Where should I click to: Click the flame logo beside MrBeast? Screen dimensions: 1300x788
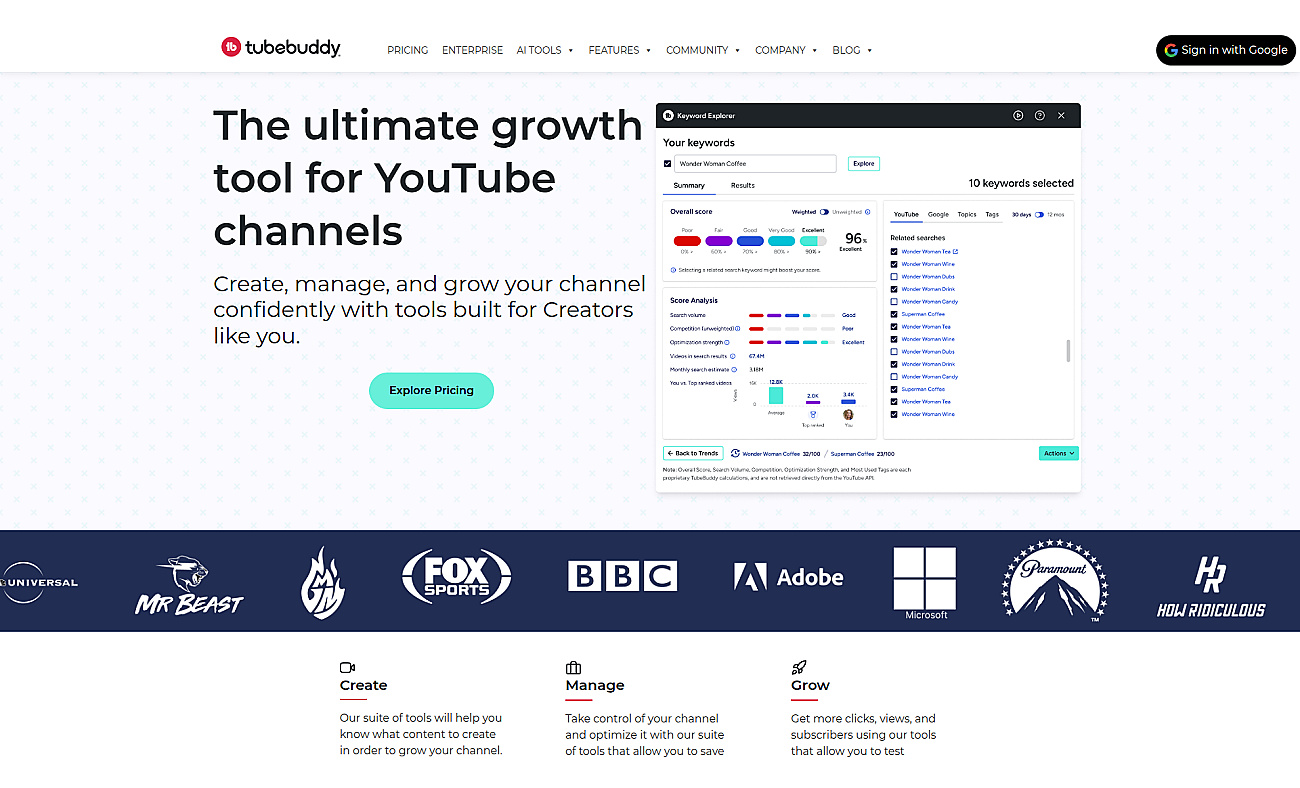(323, 582)
